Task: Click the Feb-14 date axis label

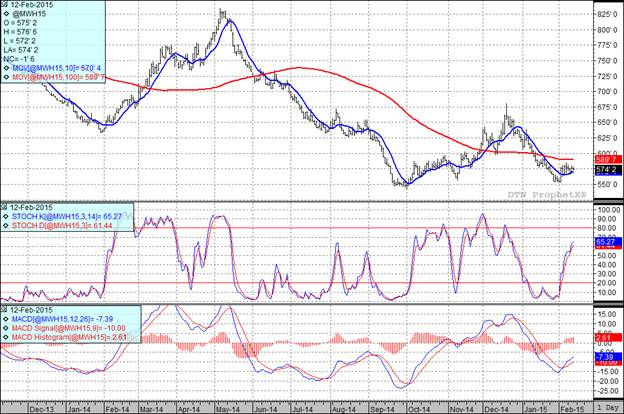Action: pos(117,409)
